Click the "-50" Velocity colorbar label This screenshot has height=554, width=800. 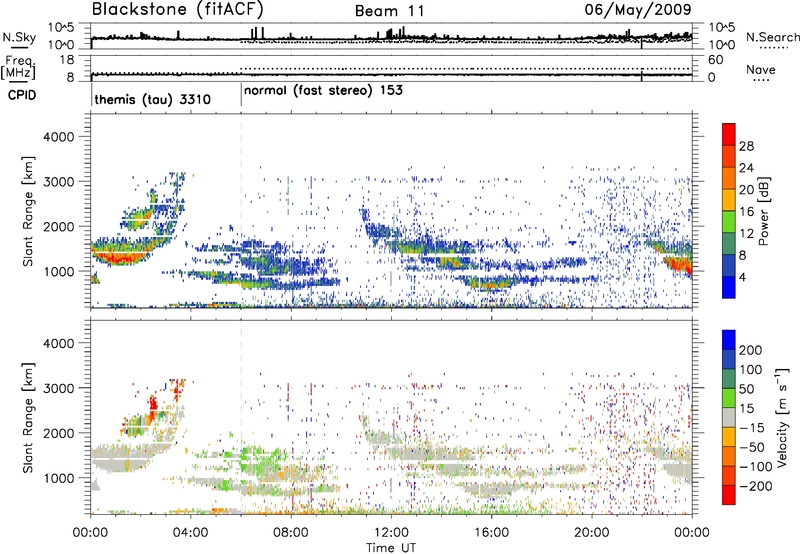coord(752,447)
